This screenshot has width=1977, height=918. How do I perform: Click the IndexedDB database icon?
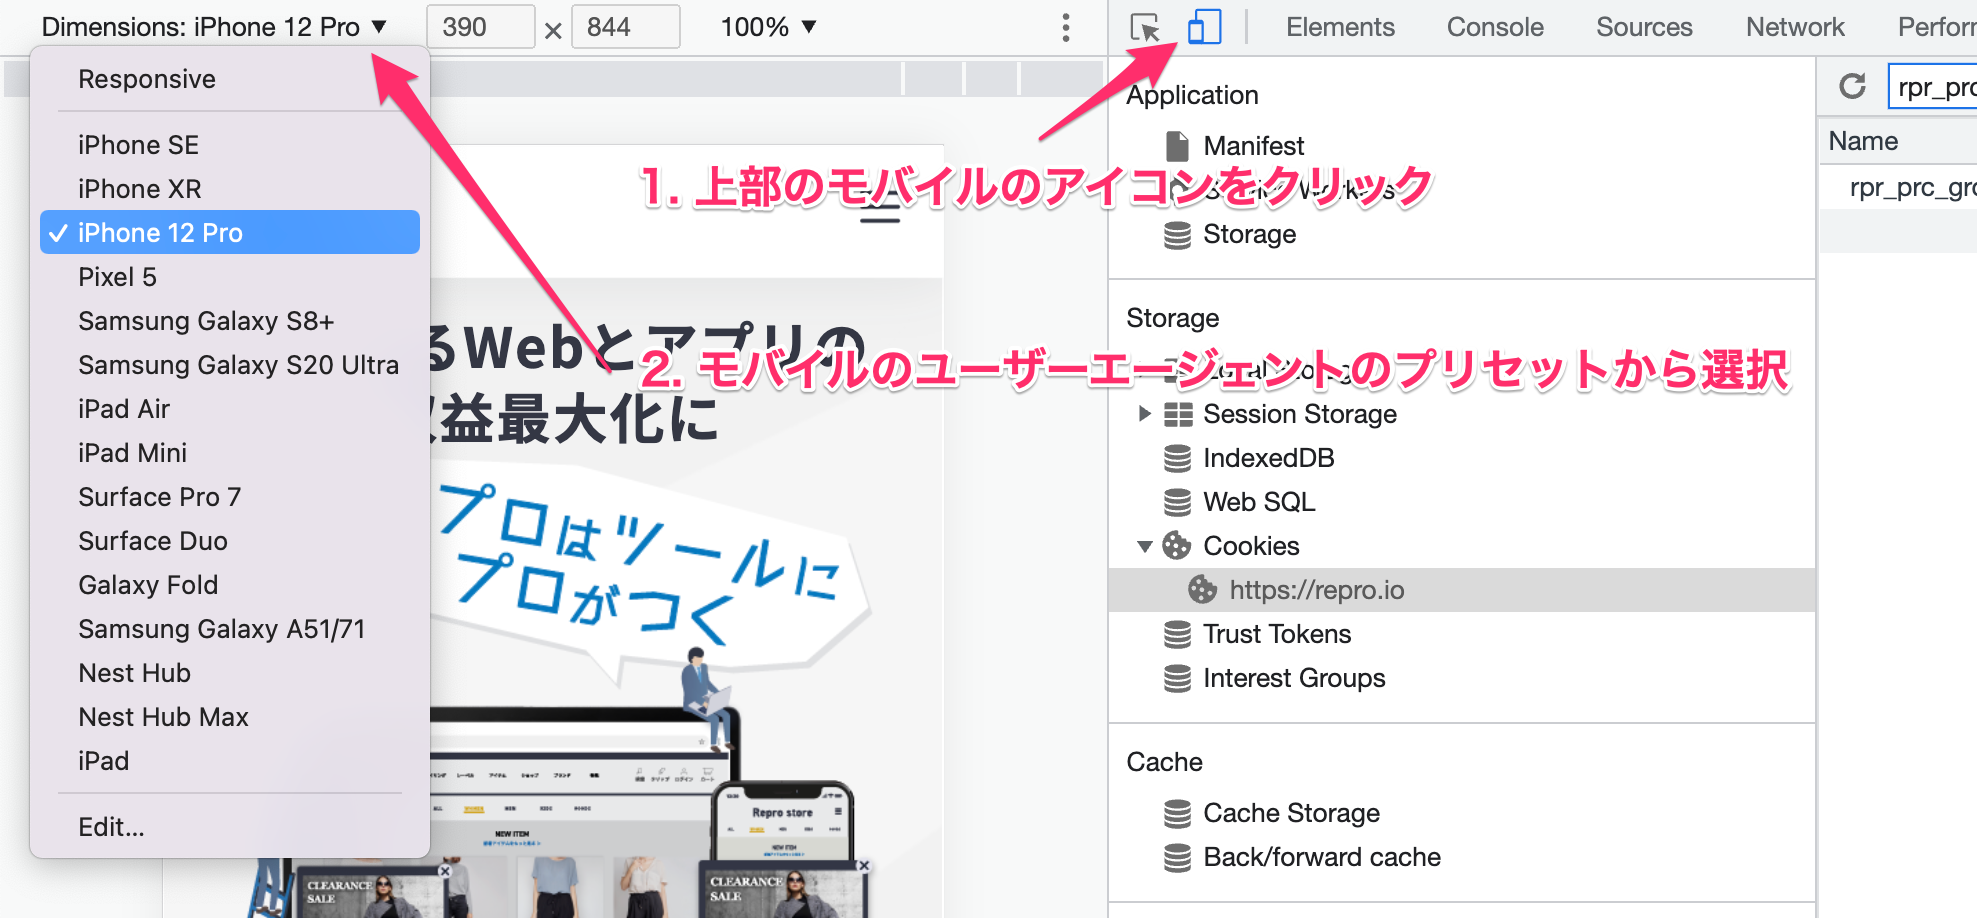[1177, 458]
